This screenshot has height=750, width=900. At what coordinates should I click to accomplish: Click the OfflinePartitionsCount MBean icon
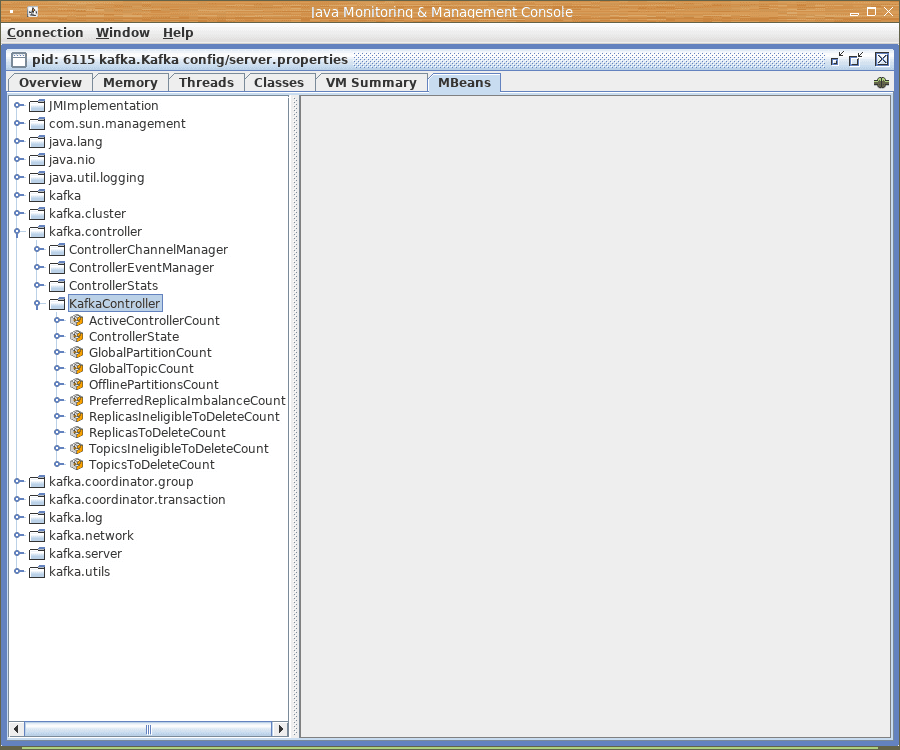click(76, 384)
